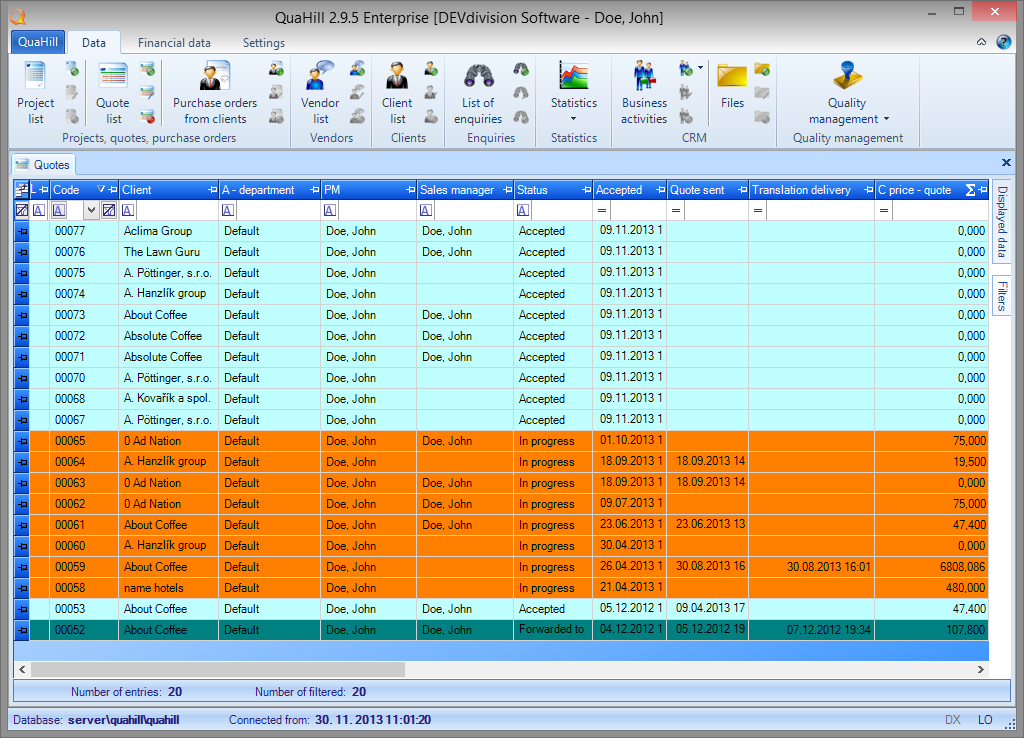Open the Filters side panel
This screenshot has width=1024, height=738.
[1002, 296]
